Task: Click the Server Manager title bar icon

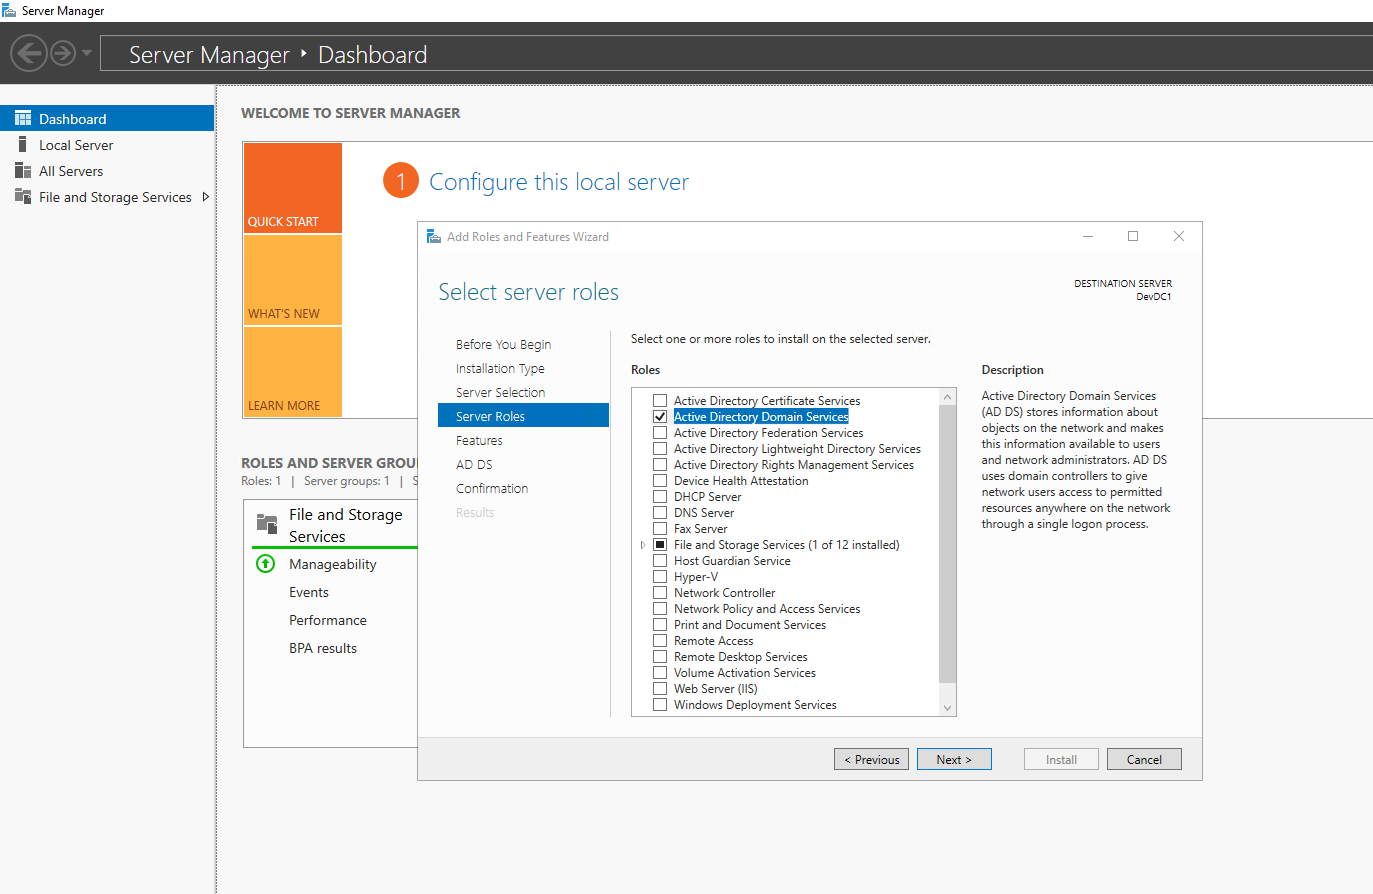Action: coord(9,10)
